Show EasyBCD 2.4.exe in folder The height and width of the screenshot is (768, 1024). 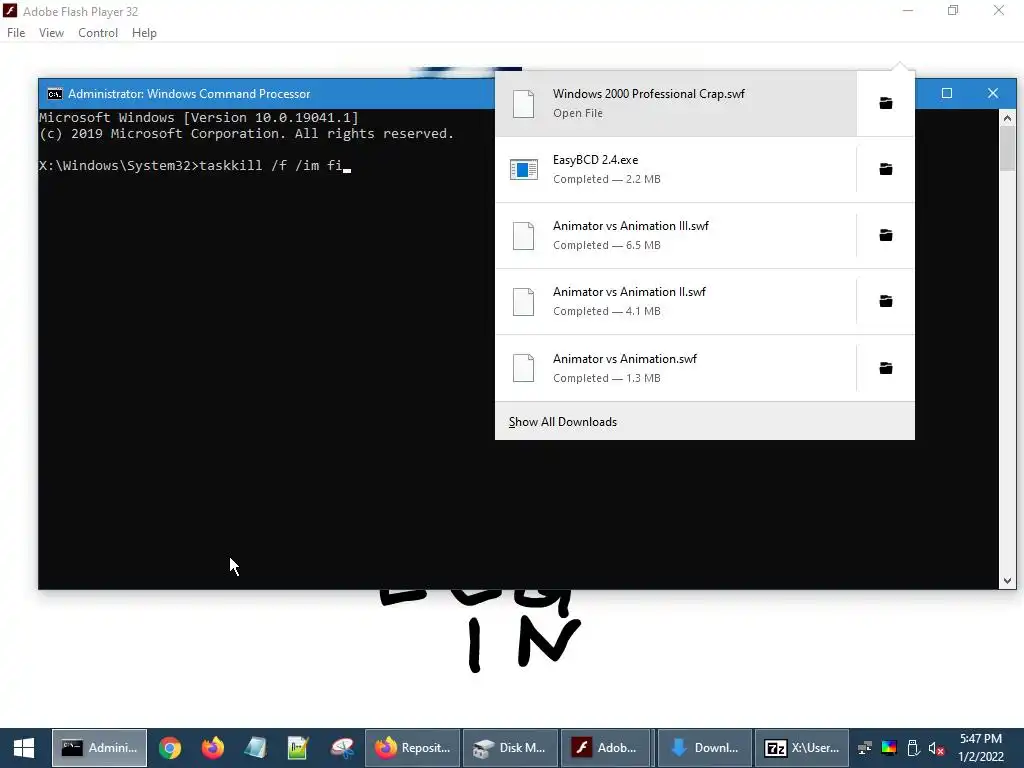(886, 169)
